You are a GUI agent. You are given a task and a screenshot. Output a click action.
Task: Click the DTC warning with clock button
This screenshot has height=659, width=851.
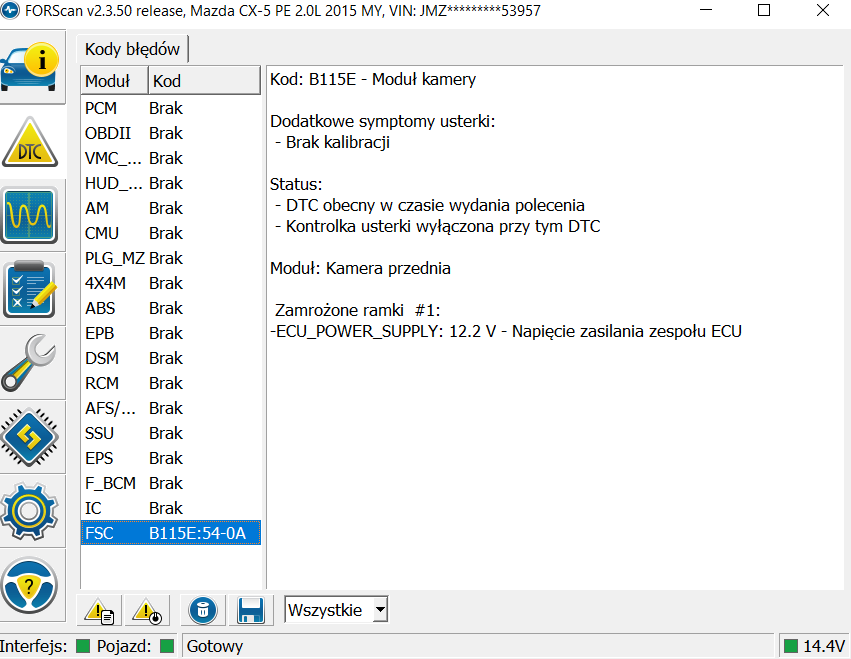tap(148, 610)
